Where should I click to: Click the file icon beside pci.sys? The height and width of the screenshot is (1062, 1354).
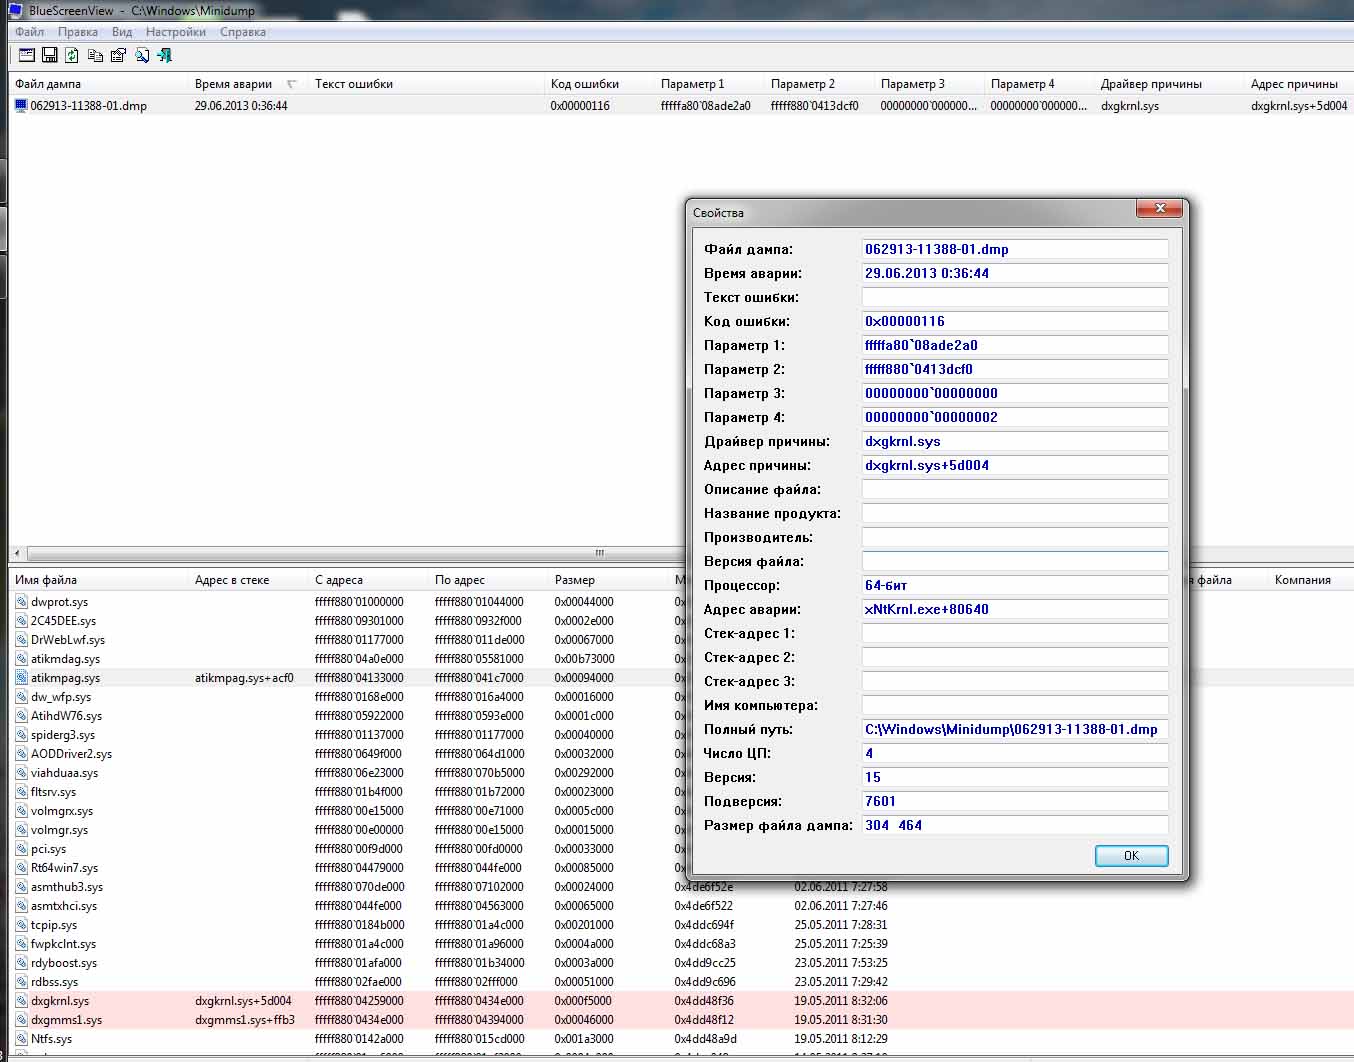click(x=21, y=849)
